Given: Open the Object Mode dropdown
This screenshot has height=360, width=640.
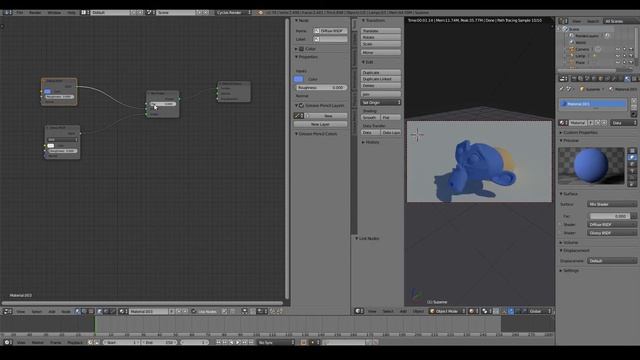Looking at the screenshot, I should pyautogui.click(x=447, y=311).
